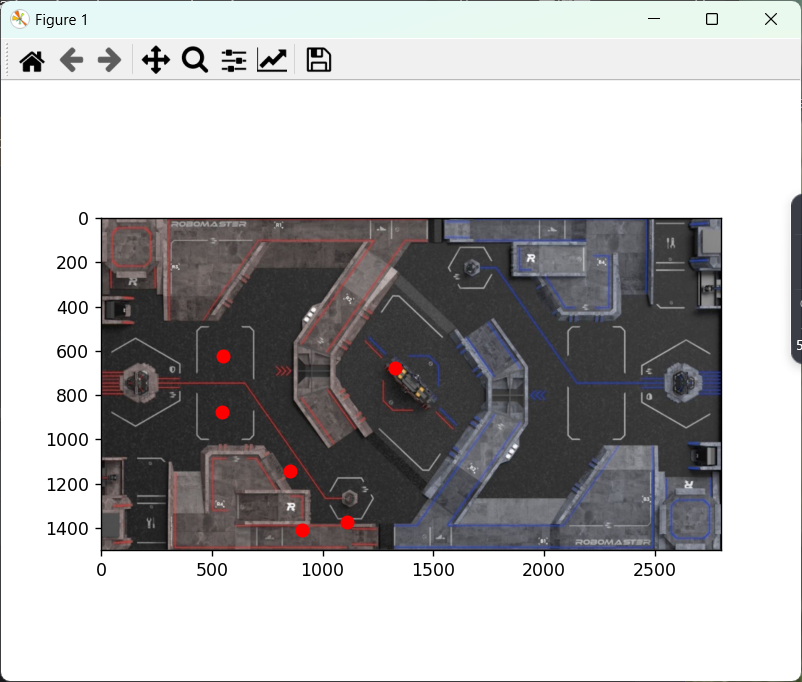Image resolution: width=802 pixels, height=682 pixels.
Task: Click the red marker on the robot
Action: pyautogui.click(x=396, y=369)
